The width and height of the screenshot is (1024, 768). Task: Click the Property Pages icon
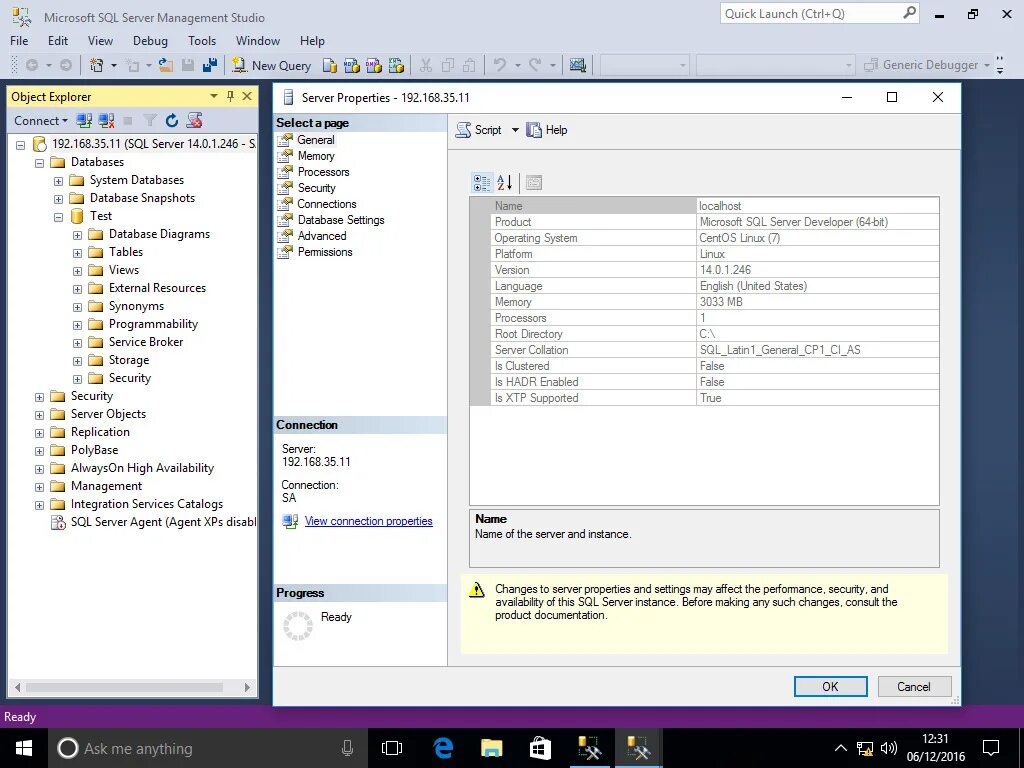point(534,183)
